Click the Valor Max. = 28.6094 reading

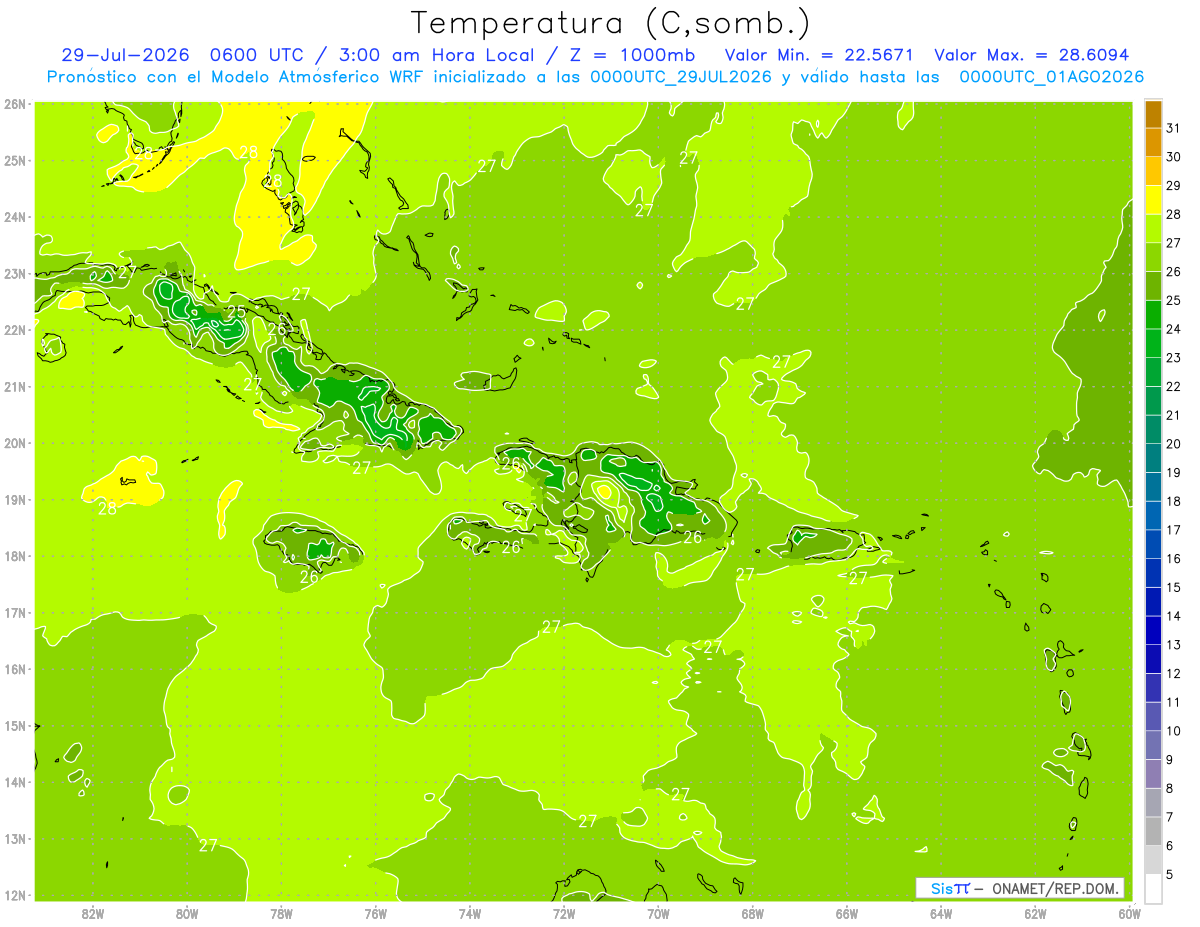click(1031, 55)
